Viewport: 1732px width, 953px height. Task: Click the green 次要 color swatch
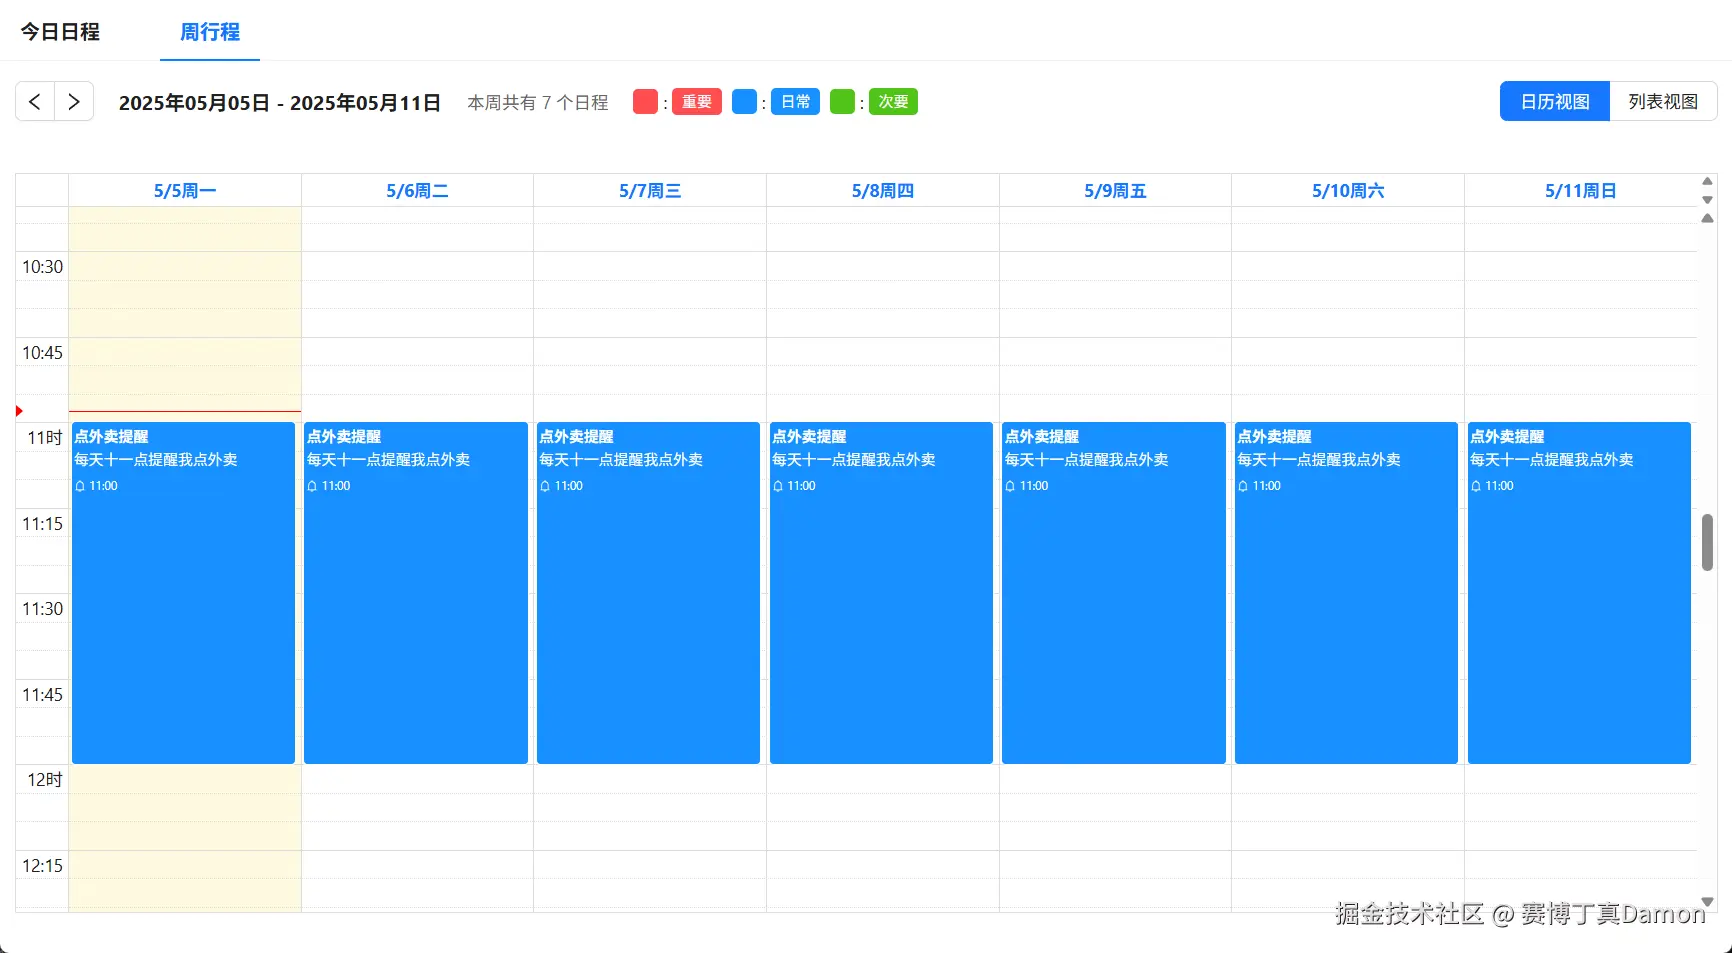tap(842, 101)
